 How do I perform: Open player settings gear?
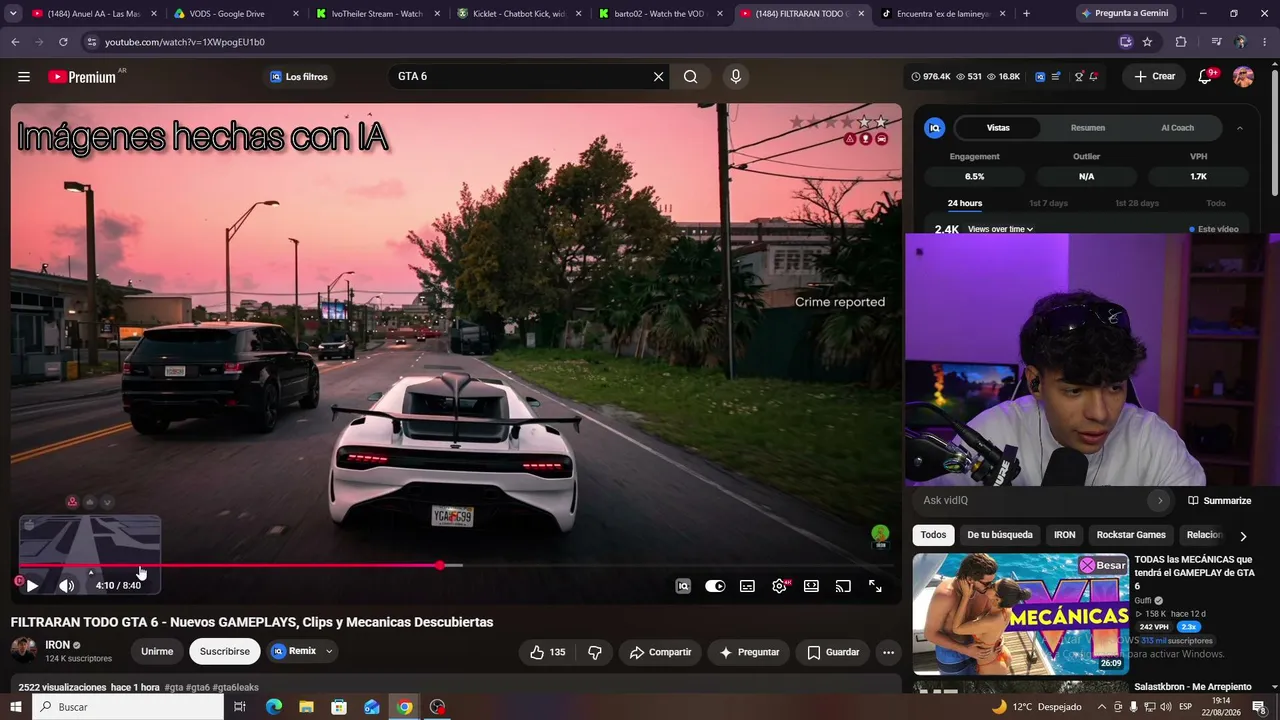pos(779,586)
